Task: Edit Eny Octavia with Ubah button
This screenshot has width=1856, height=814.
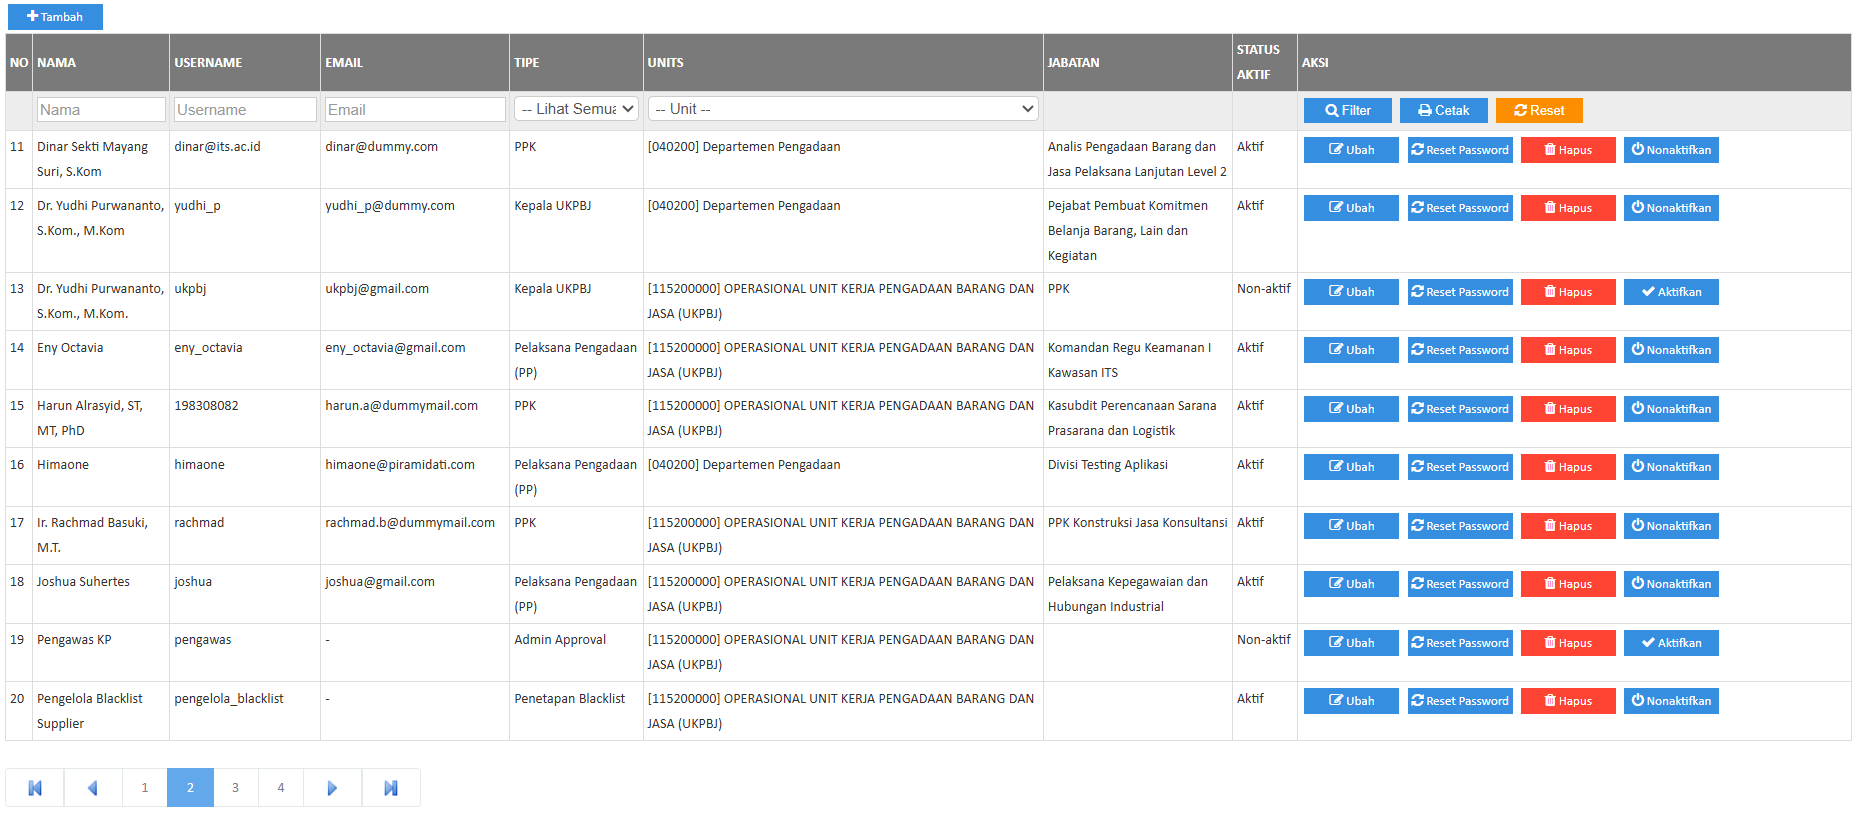Action: click(x=1350, y=350)
